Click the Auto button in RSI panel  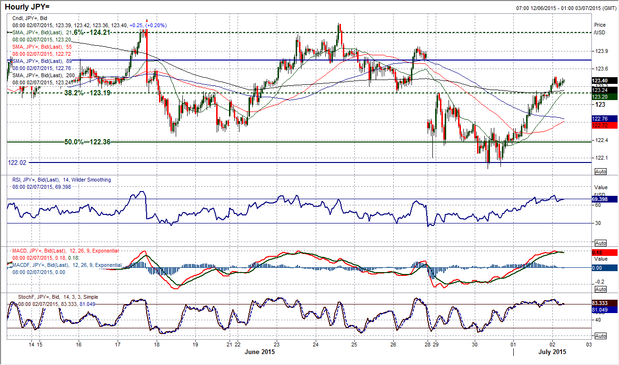click(600, 243)
